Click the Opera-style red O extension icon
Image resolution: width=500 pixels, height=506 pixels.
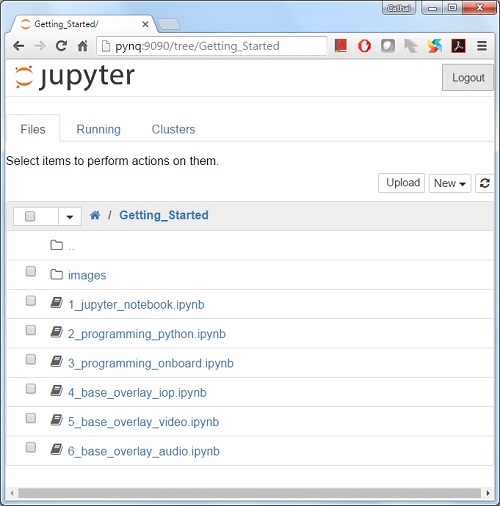click(x=364, y=46)
